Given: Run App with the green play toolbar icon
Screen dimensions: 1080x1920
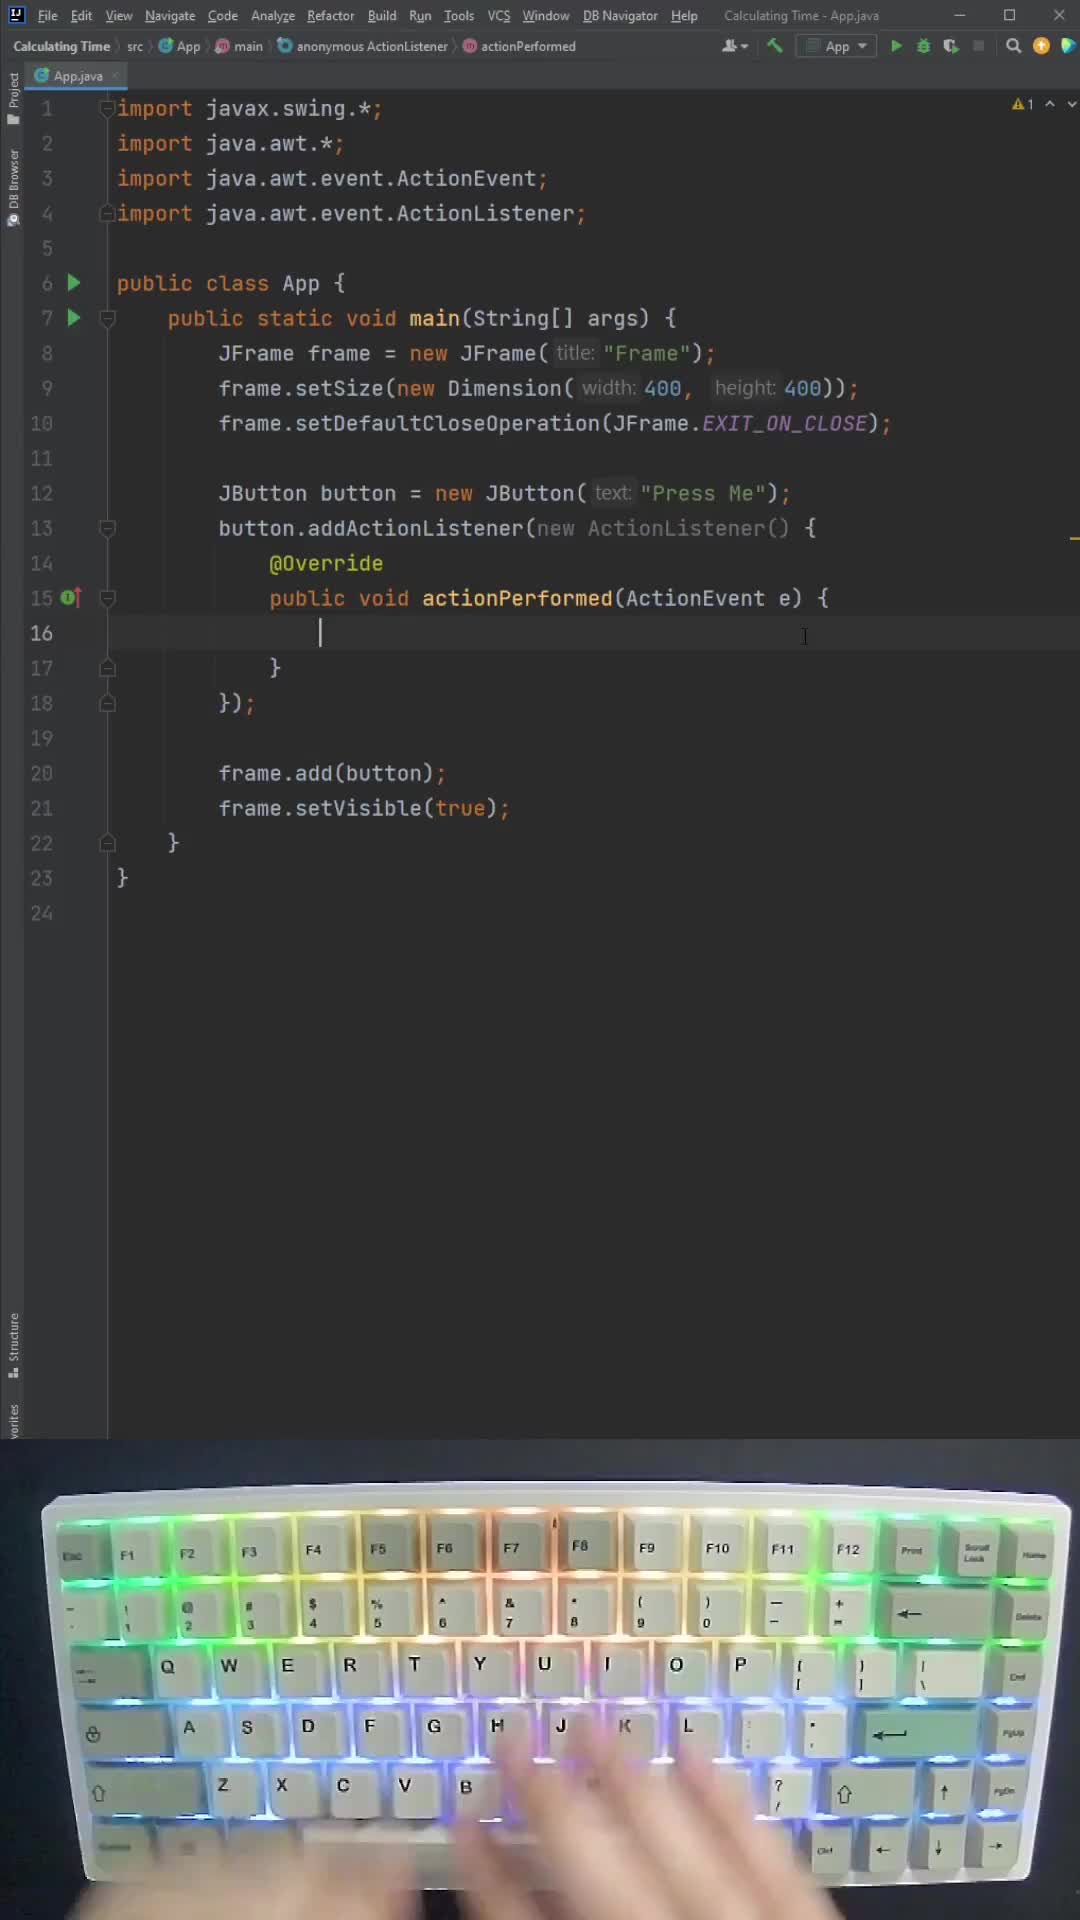Looking at the screenshot, I should [896, 46].
